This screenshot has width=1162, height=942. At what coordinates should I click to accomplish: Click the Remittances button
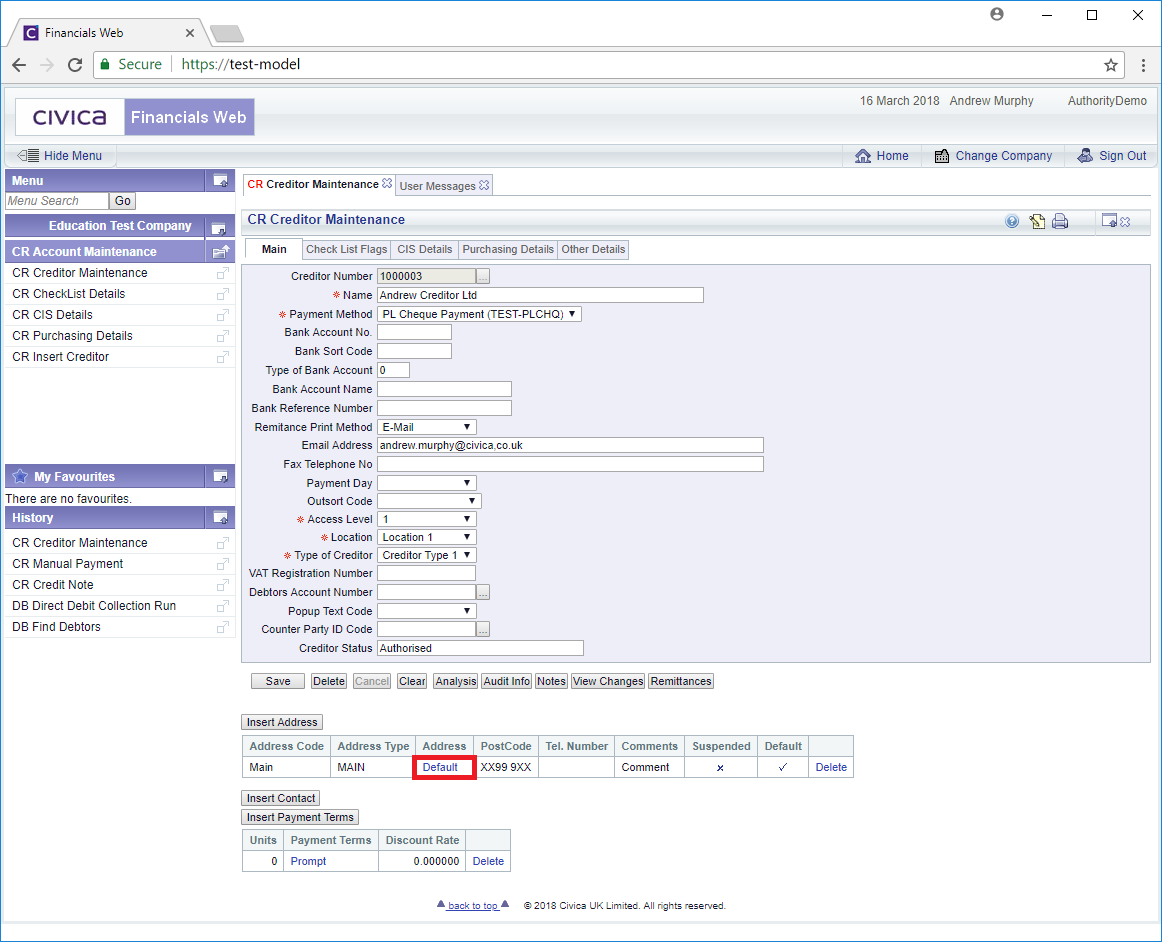click(681, 681)
